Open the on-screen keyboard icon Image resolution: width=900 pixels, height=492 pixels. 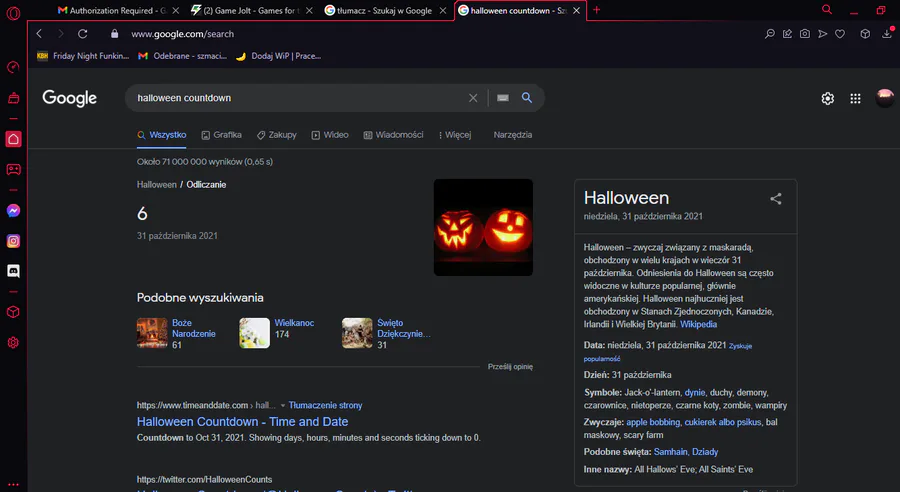pyautogui.click(x=503, y=98)
